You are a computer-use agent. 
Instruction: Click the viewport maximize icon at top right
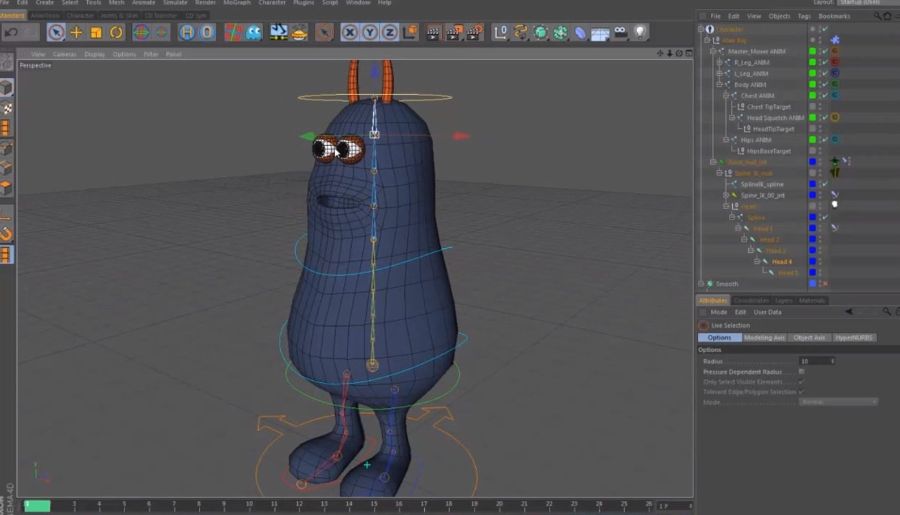click(x=689, y=53)
